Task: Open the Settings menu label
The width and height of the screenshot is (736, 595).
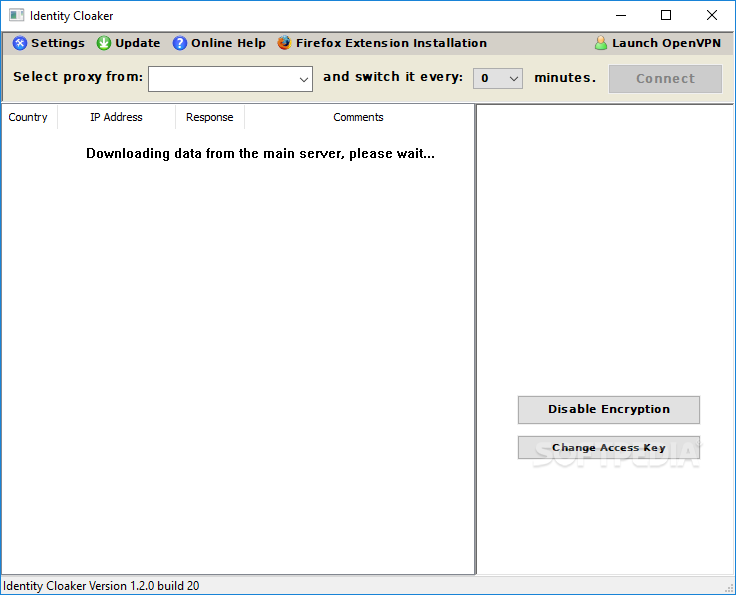Action: pyautogui.click(x=58, y=43)
